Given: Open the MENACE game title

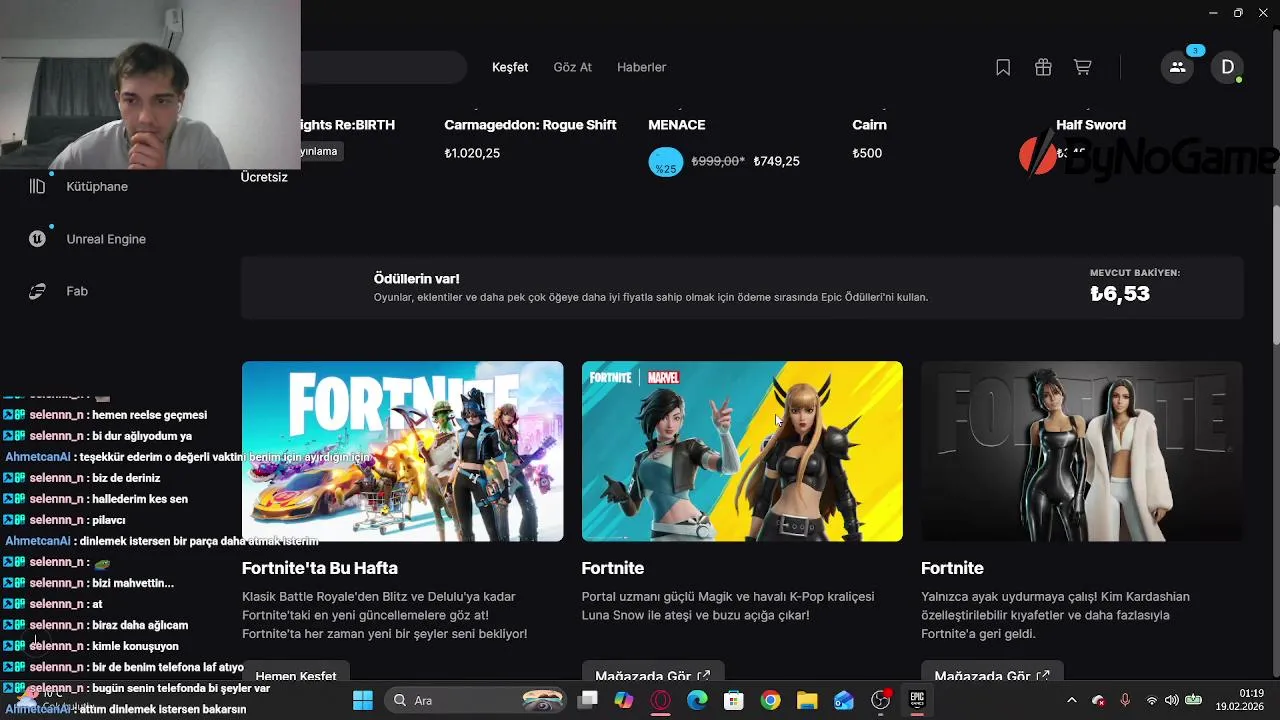Looking at the screenshot, I should (677, 125).
